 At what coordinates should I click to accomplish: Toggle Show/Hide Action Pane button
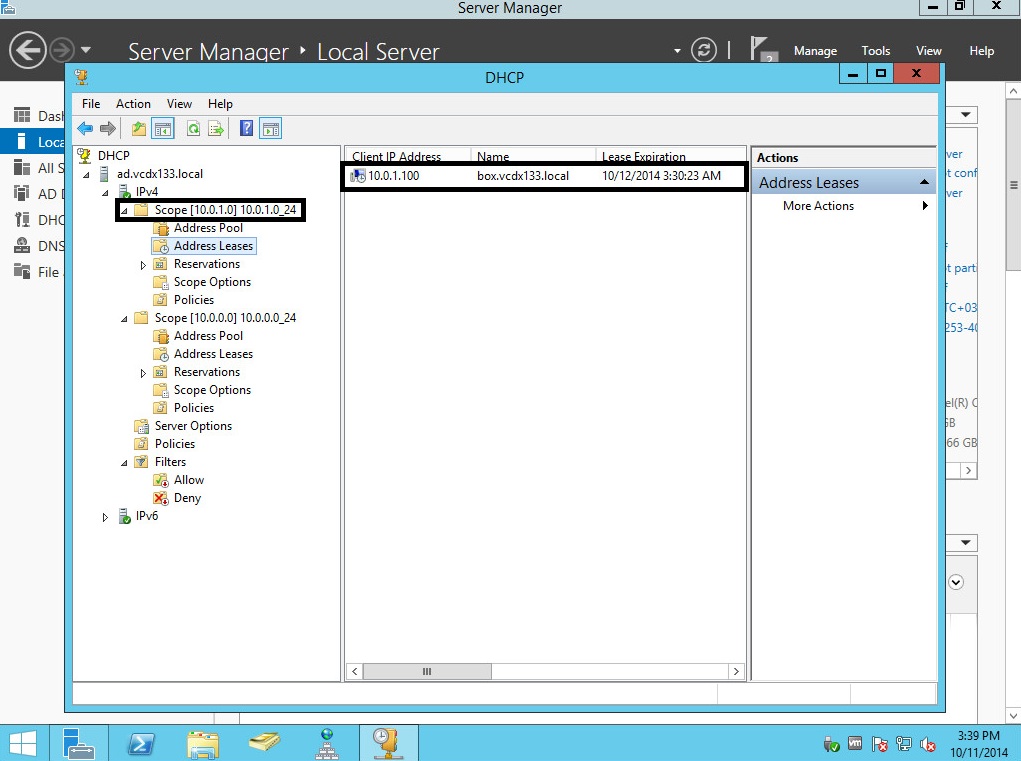tap(270, 128)
